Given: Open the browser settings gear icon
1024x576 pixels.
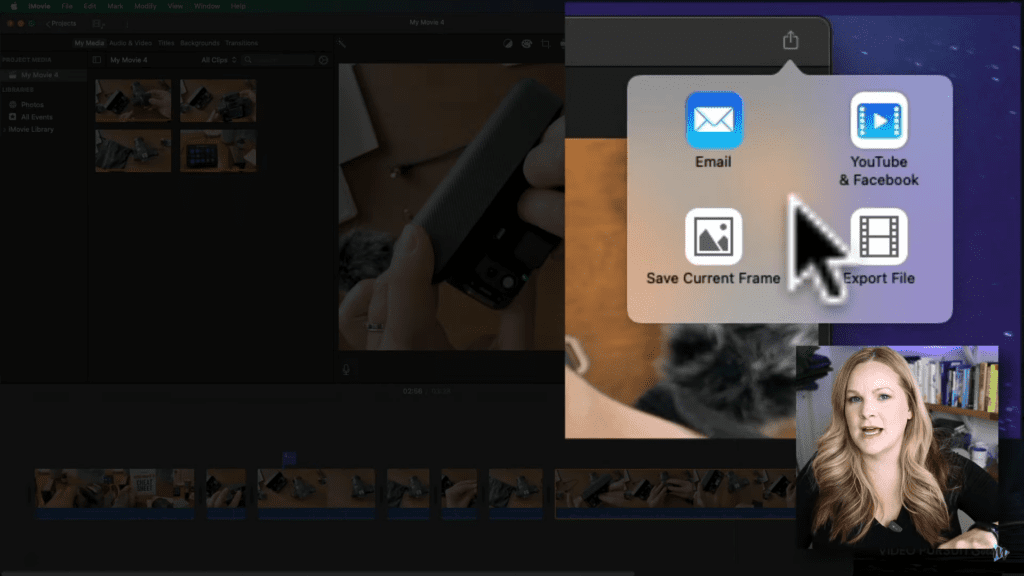Looking at the screenshot, I should (323, 60).
